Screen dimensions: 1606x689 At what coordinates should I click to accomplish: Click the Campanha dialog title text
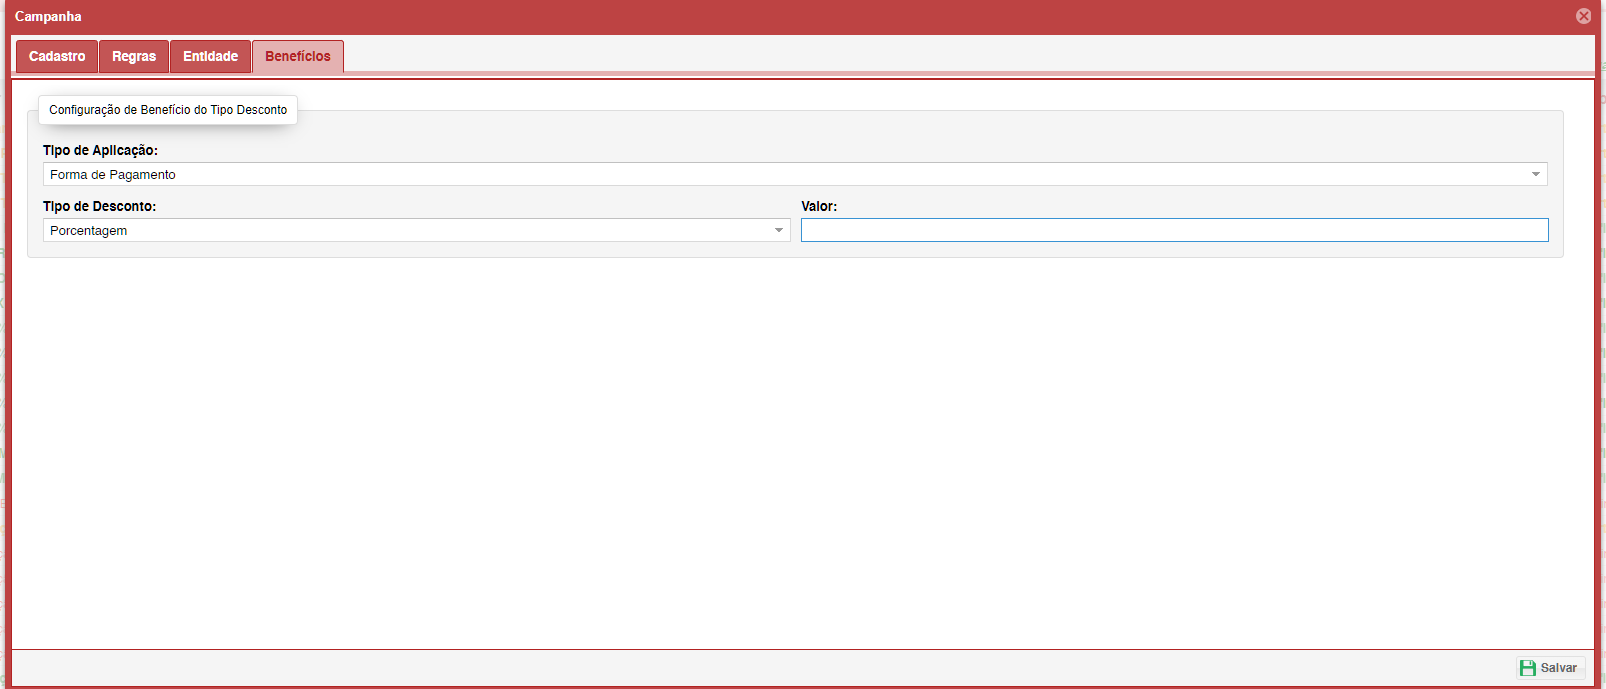point(48,16)
